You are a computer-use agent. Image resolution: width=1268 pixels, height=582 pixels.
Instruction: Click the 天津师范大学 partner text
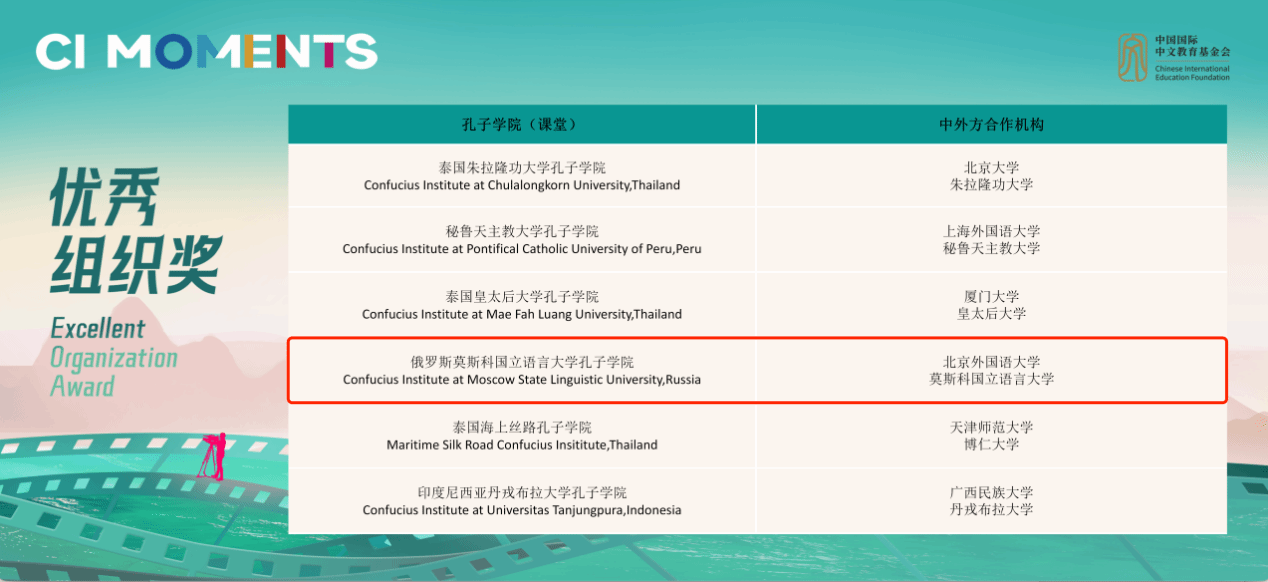[991, 427]
